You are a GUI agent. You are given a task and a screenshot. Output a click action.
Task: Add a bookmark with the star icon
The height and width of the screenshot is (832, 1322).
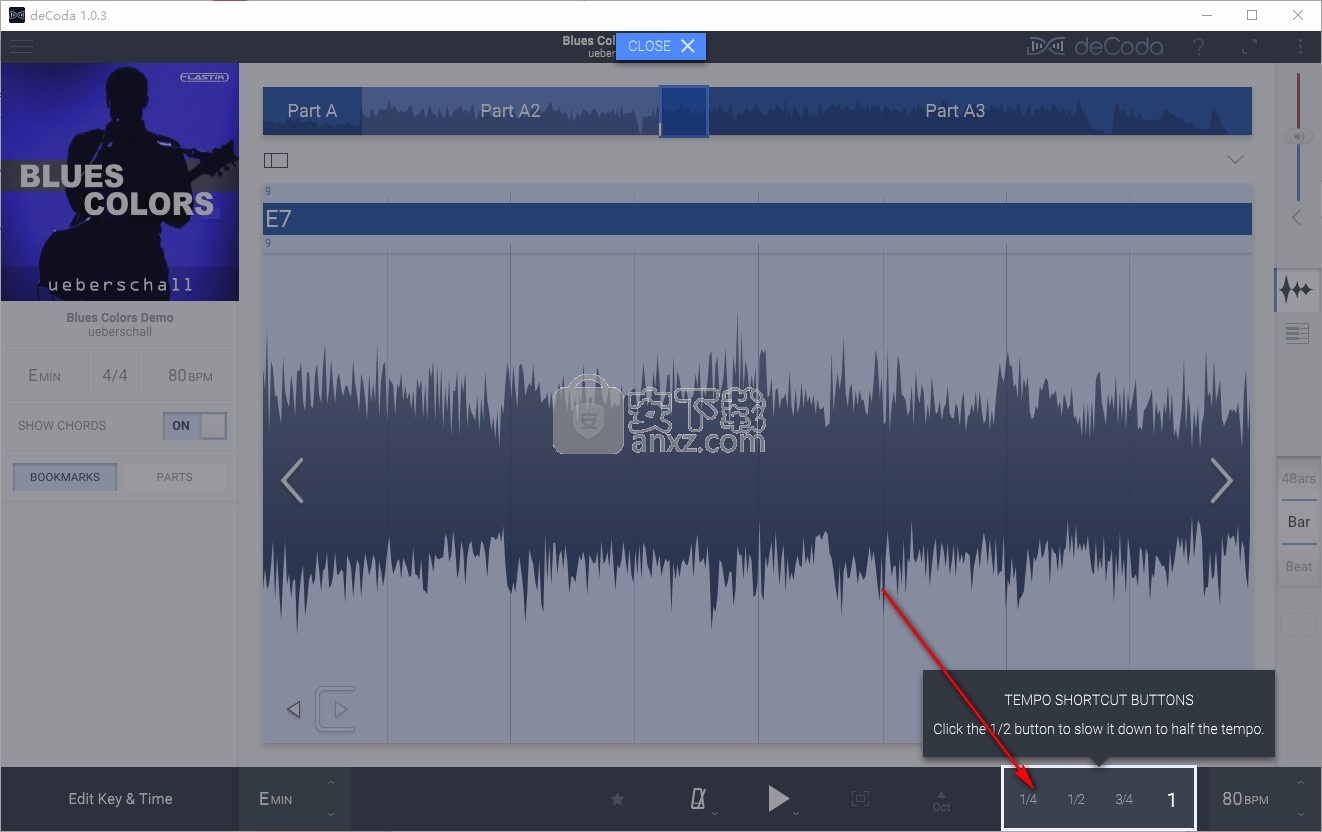(617, 799)
